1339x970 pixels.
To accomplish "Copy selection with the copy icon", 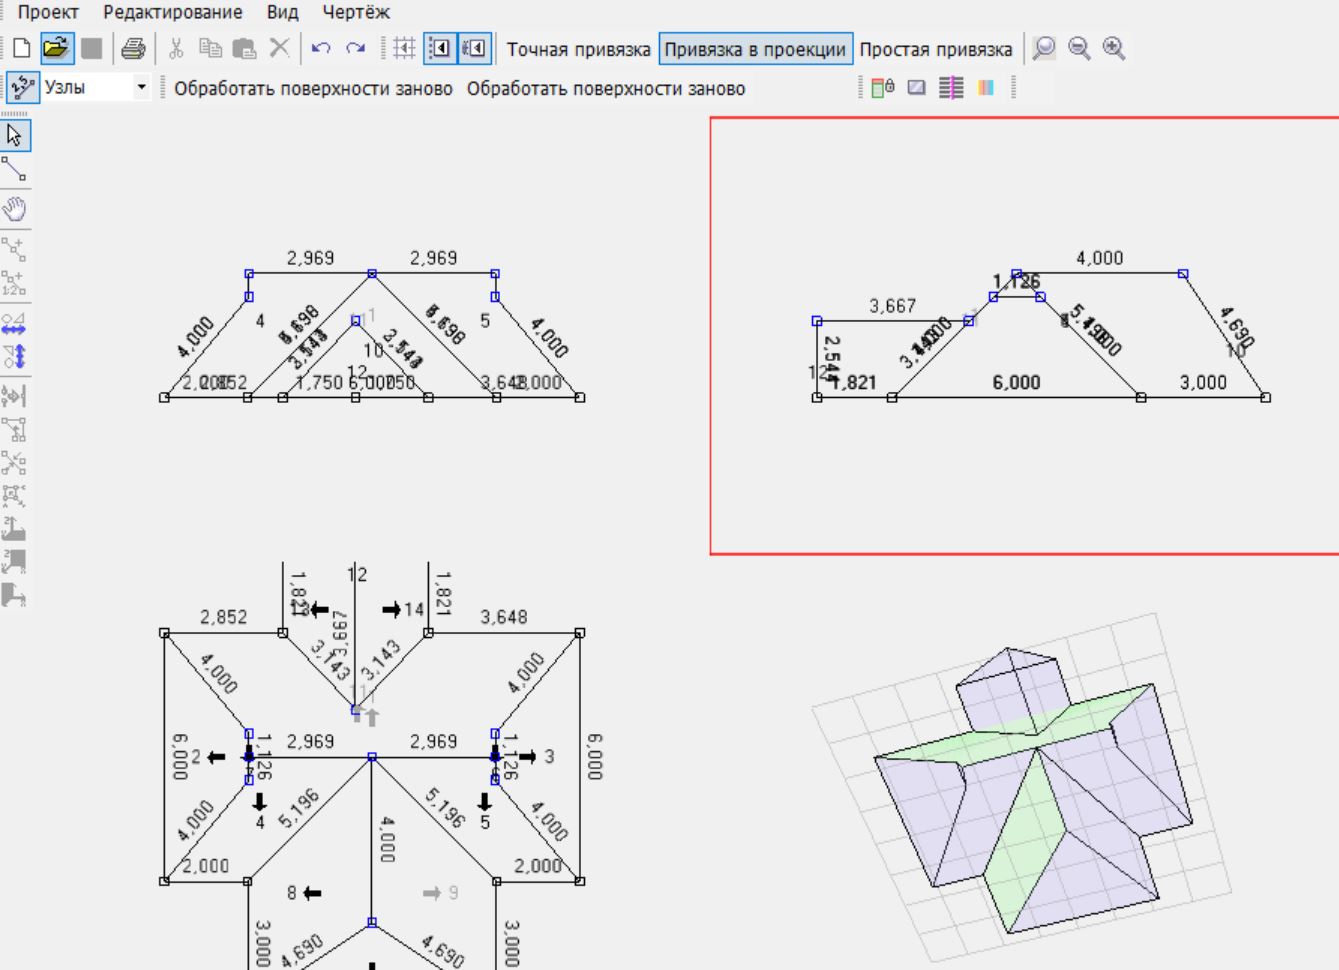I will 210,48.
